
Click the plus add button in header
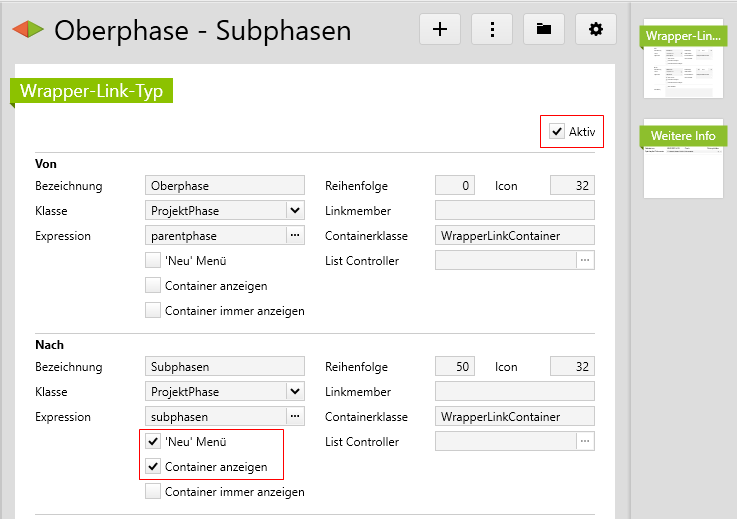click(440, 29)
